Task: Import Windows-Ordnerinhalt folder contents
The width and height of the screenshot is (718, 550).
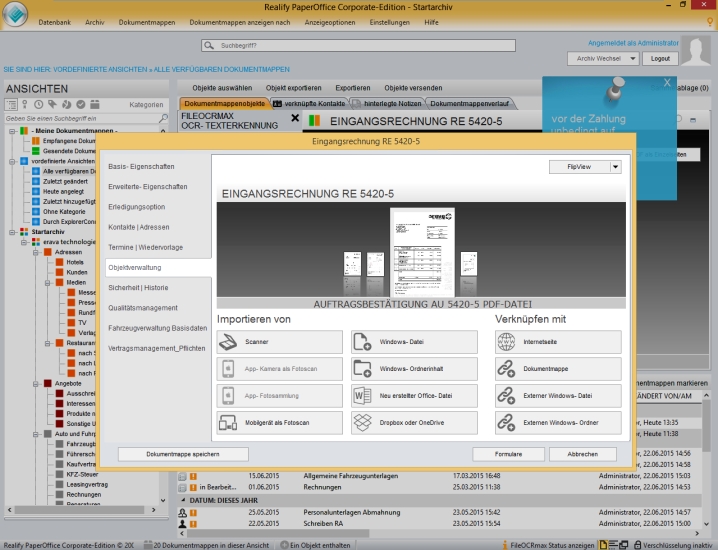Action: click(416, 368)
